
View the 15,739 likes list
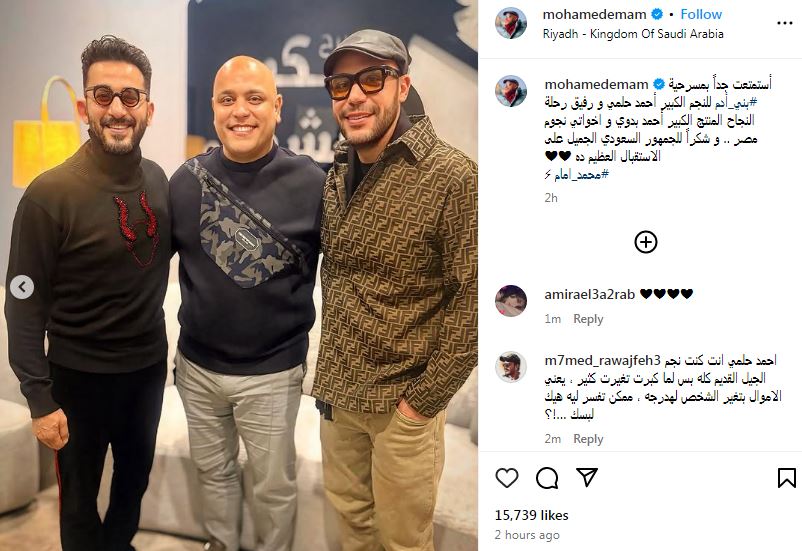[x=531, y=515]
